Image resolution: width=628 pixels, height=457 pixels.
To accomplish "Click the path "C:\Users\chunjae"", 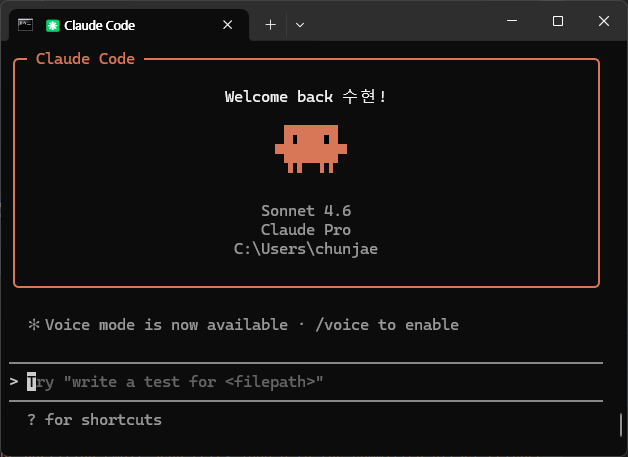I will [x=306, y=249].
